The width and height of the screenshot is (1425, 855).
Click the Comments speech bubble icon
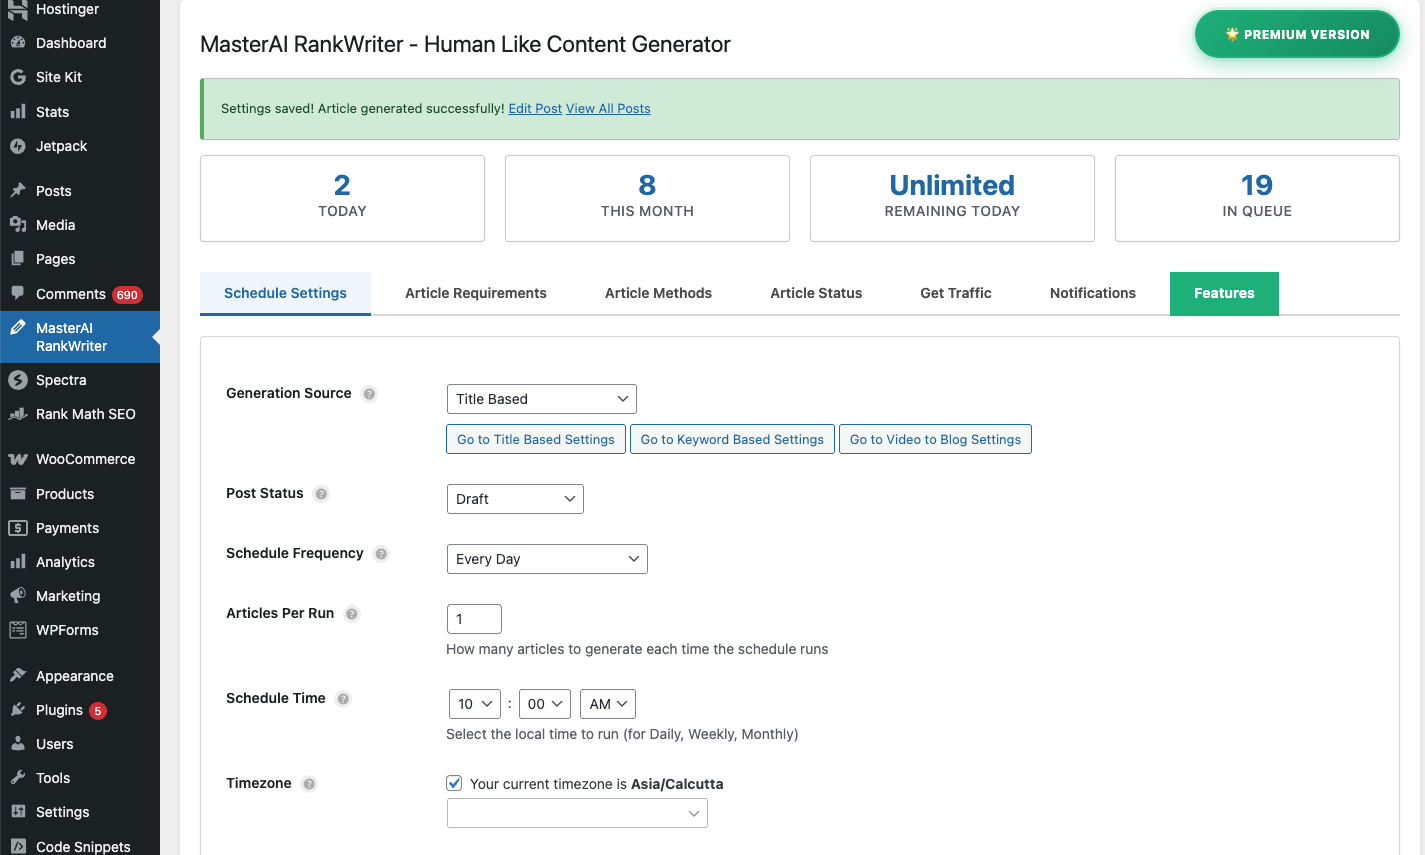coord(18,294)
